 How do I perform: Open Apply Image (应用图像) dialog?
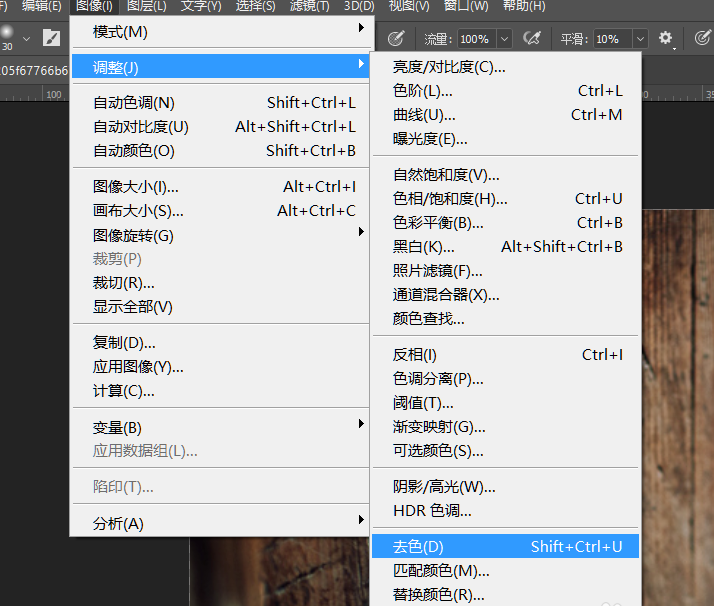221,367
